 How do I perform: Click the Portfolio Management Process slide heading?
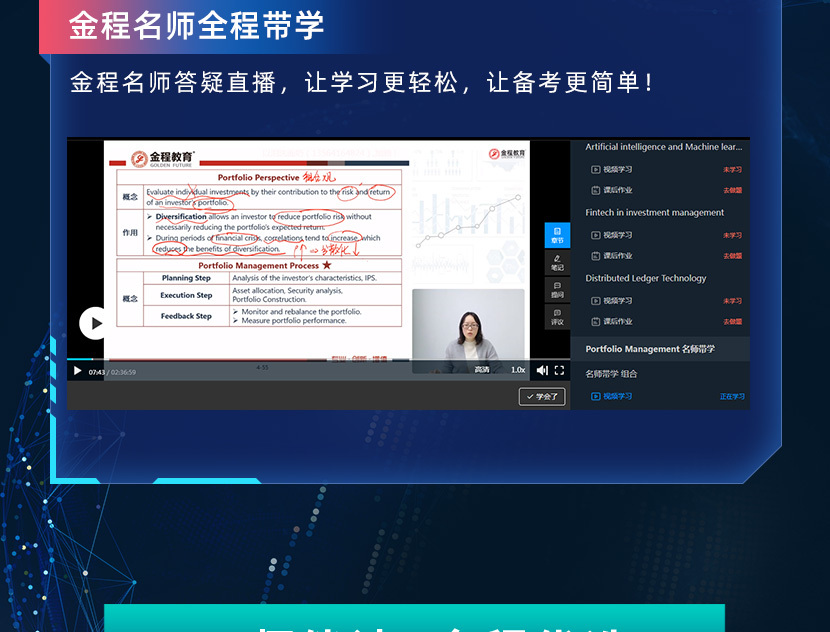(x=258, y=265)
